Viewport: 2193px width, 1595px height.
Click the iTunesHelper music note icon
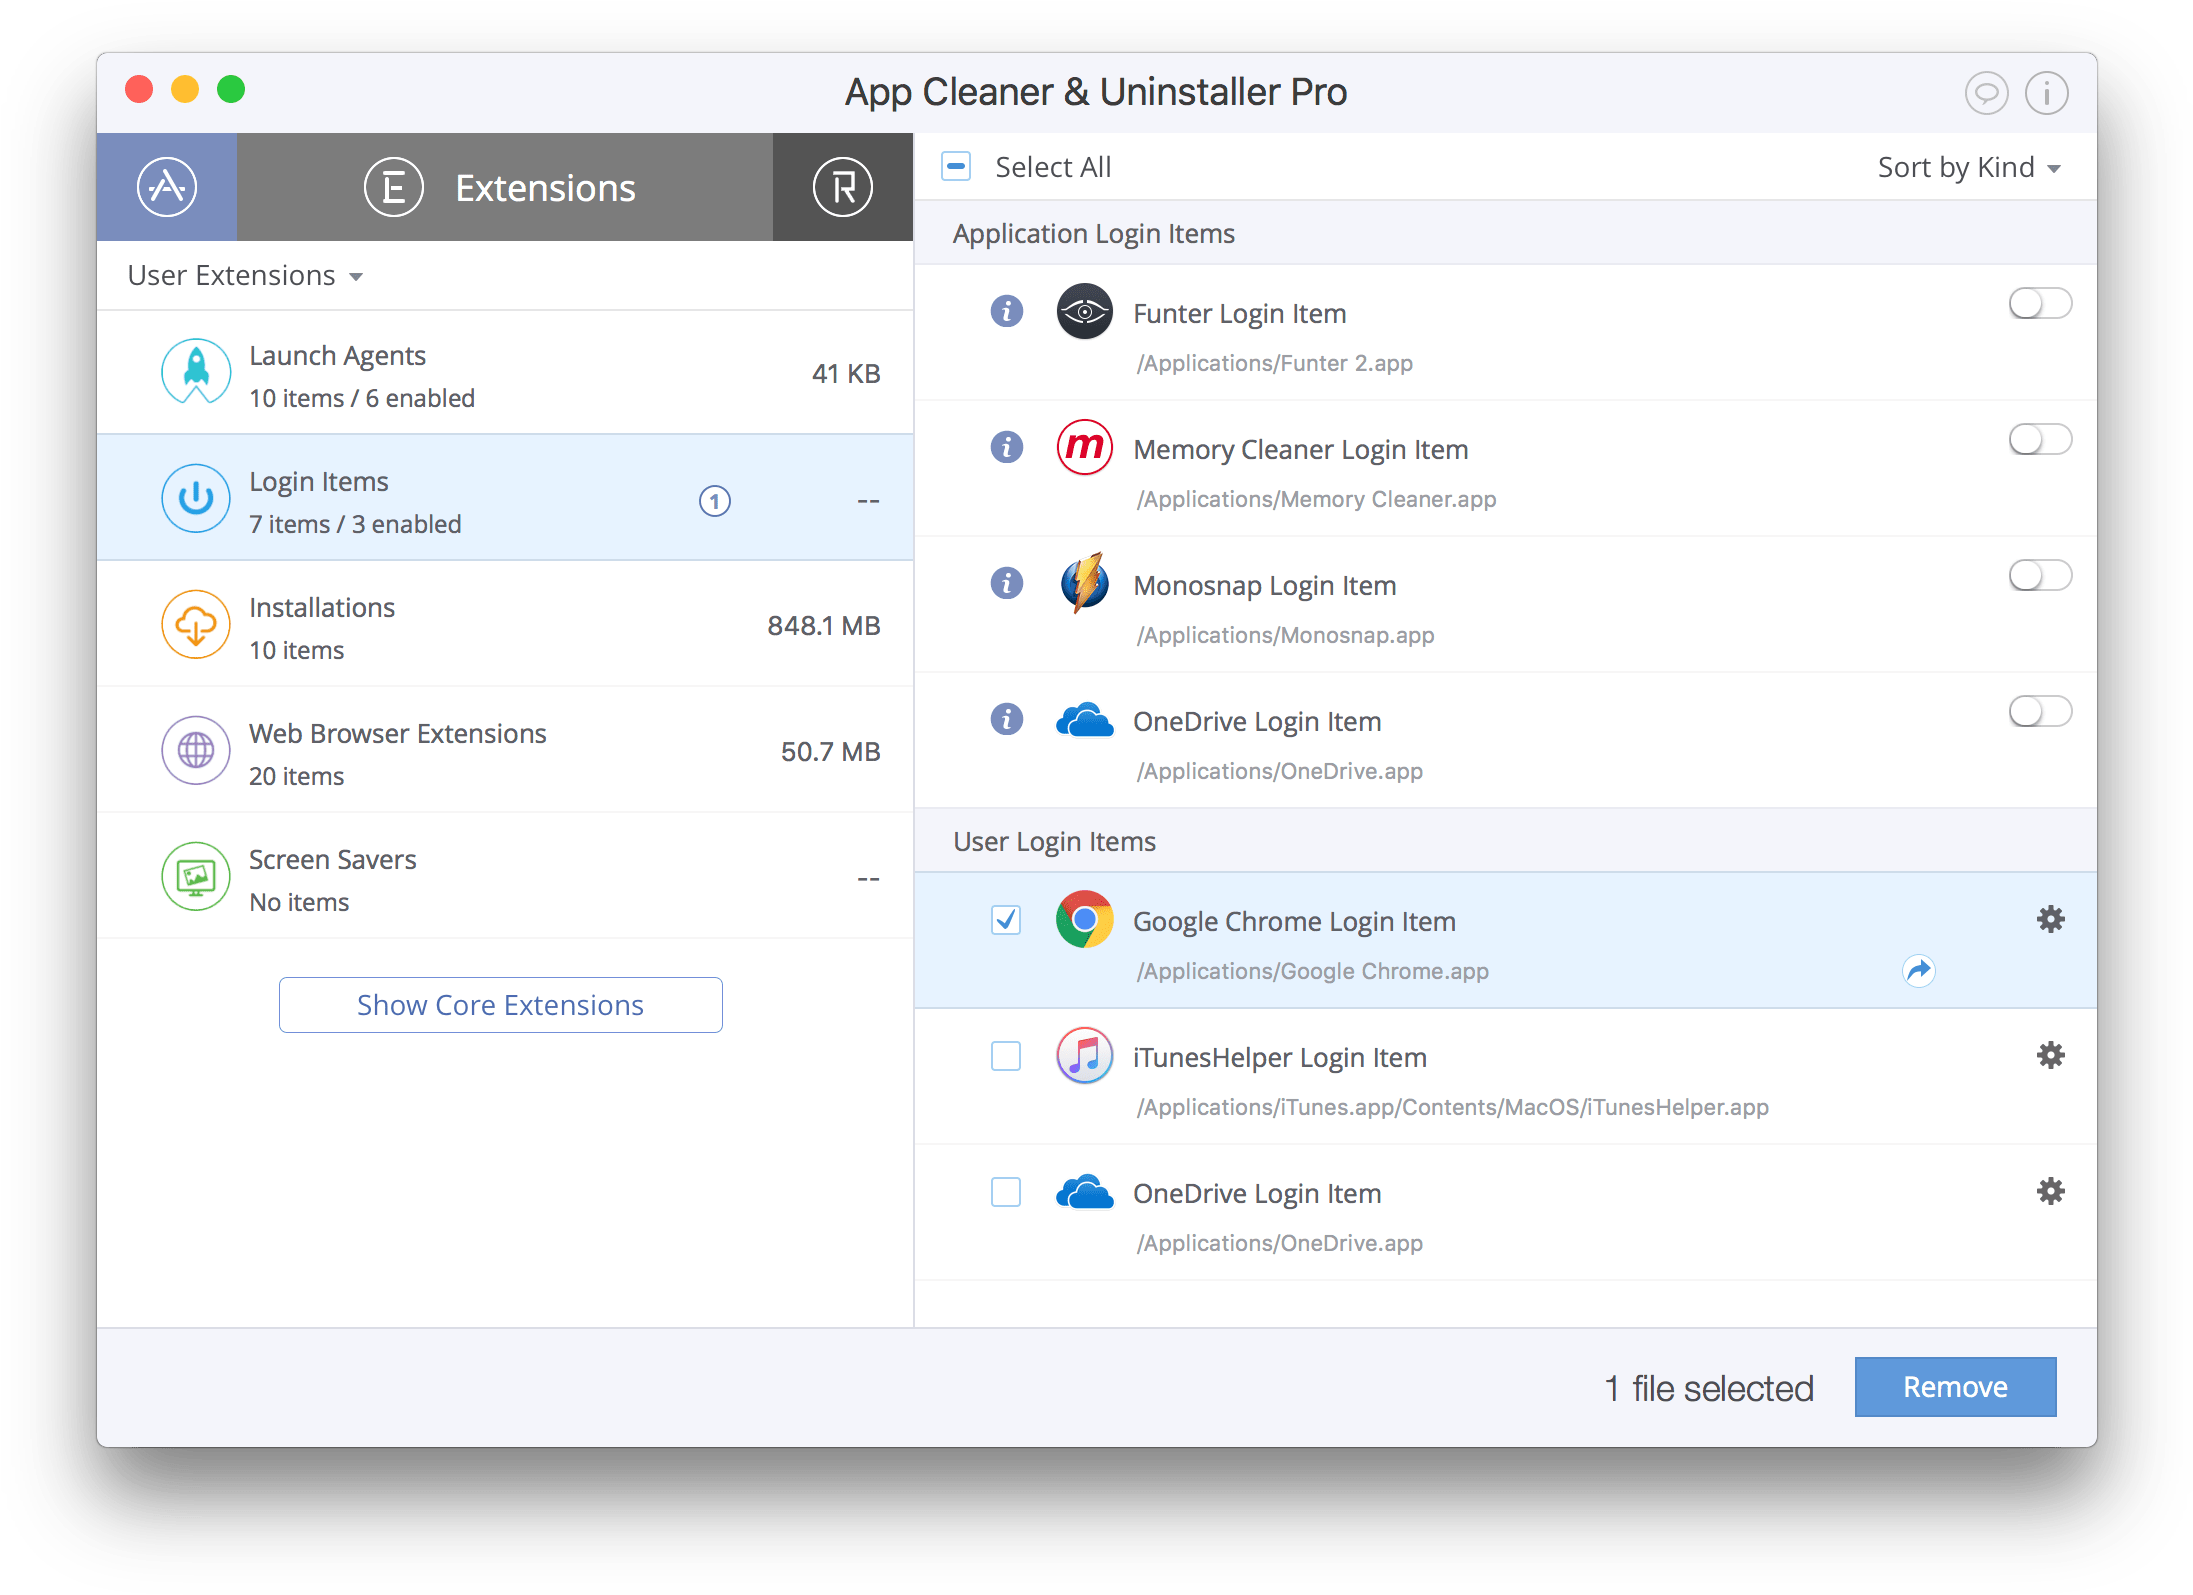pyautogui.click(x=1084, y=1055)
